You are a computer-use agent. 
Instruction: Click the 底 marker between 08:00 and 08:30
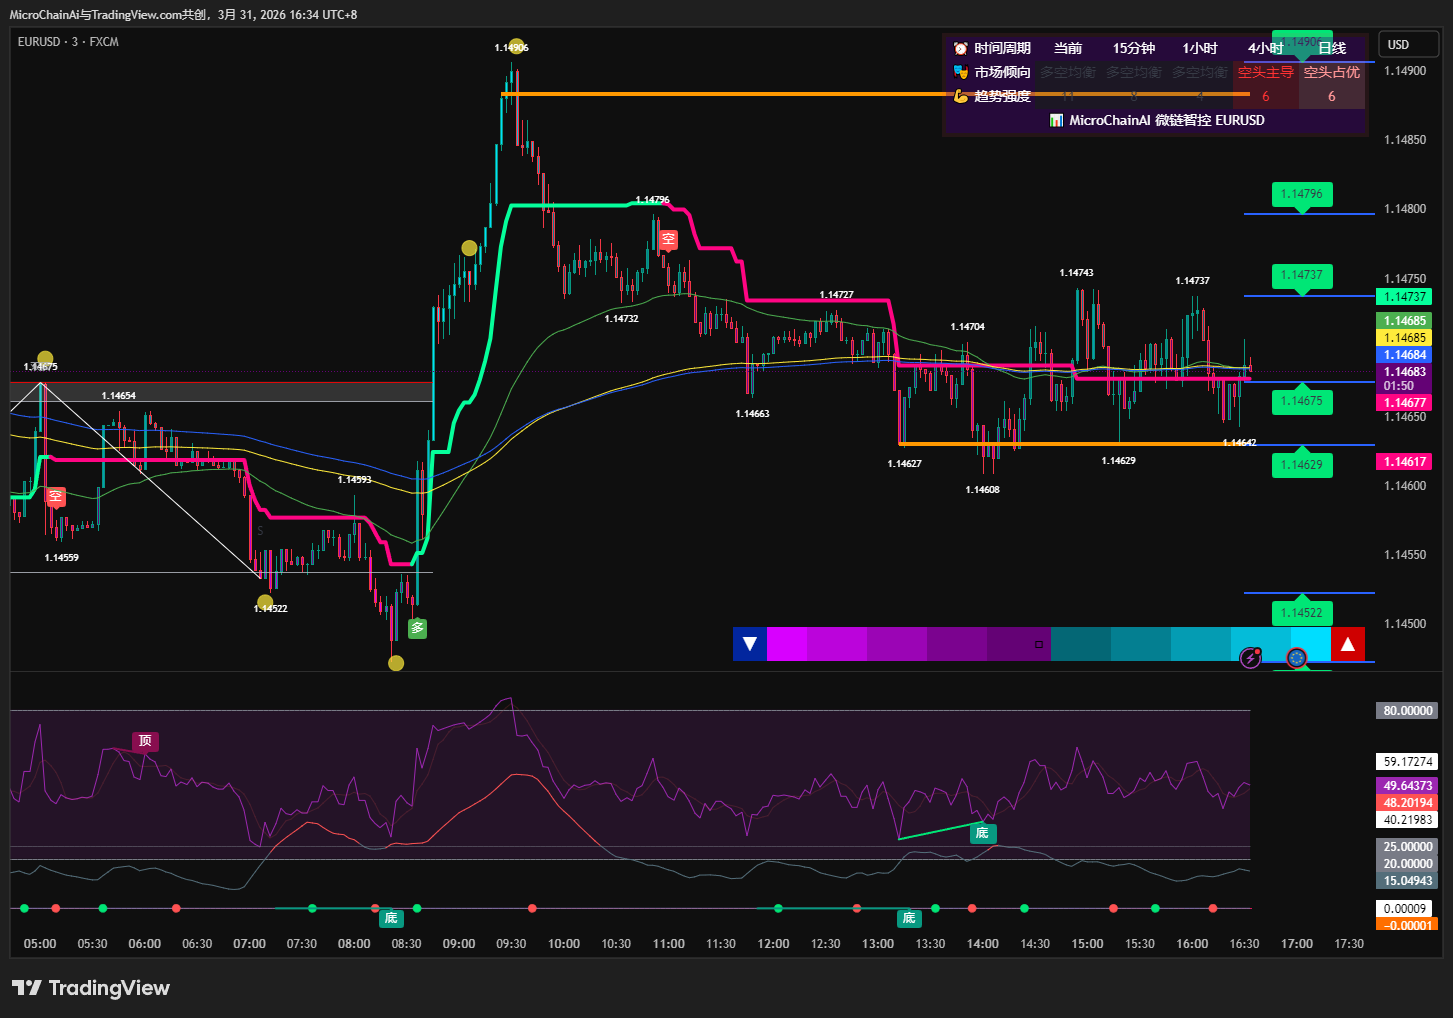point(391,917)
